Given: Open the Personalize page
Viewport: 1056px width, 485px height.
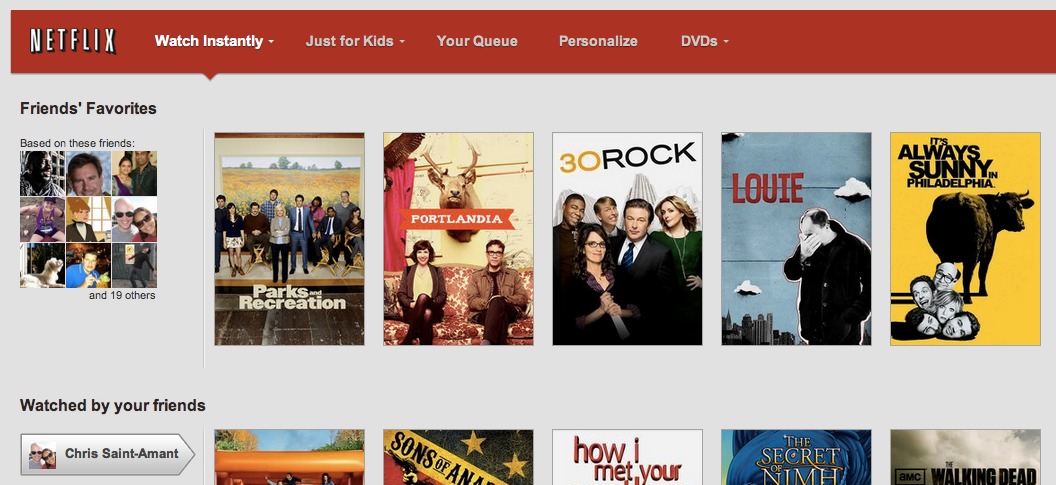Looking at the screenshot, I should pyautogui.click(x=598, y=41).
